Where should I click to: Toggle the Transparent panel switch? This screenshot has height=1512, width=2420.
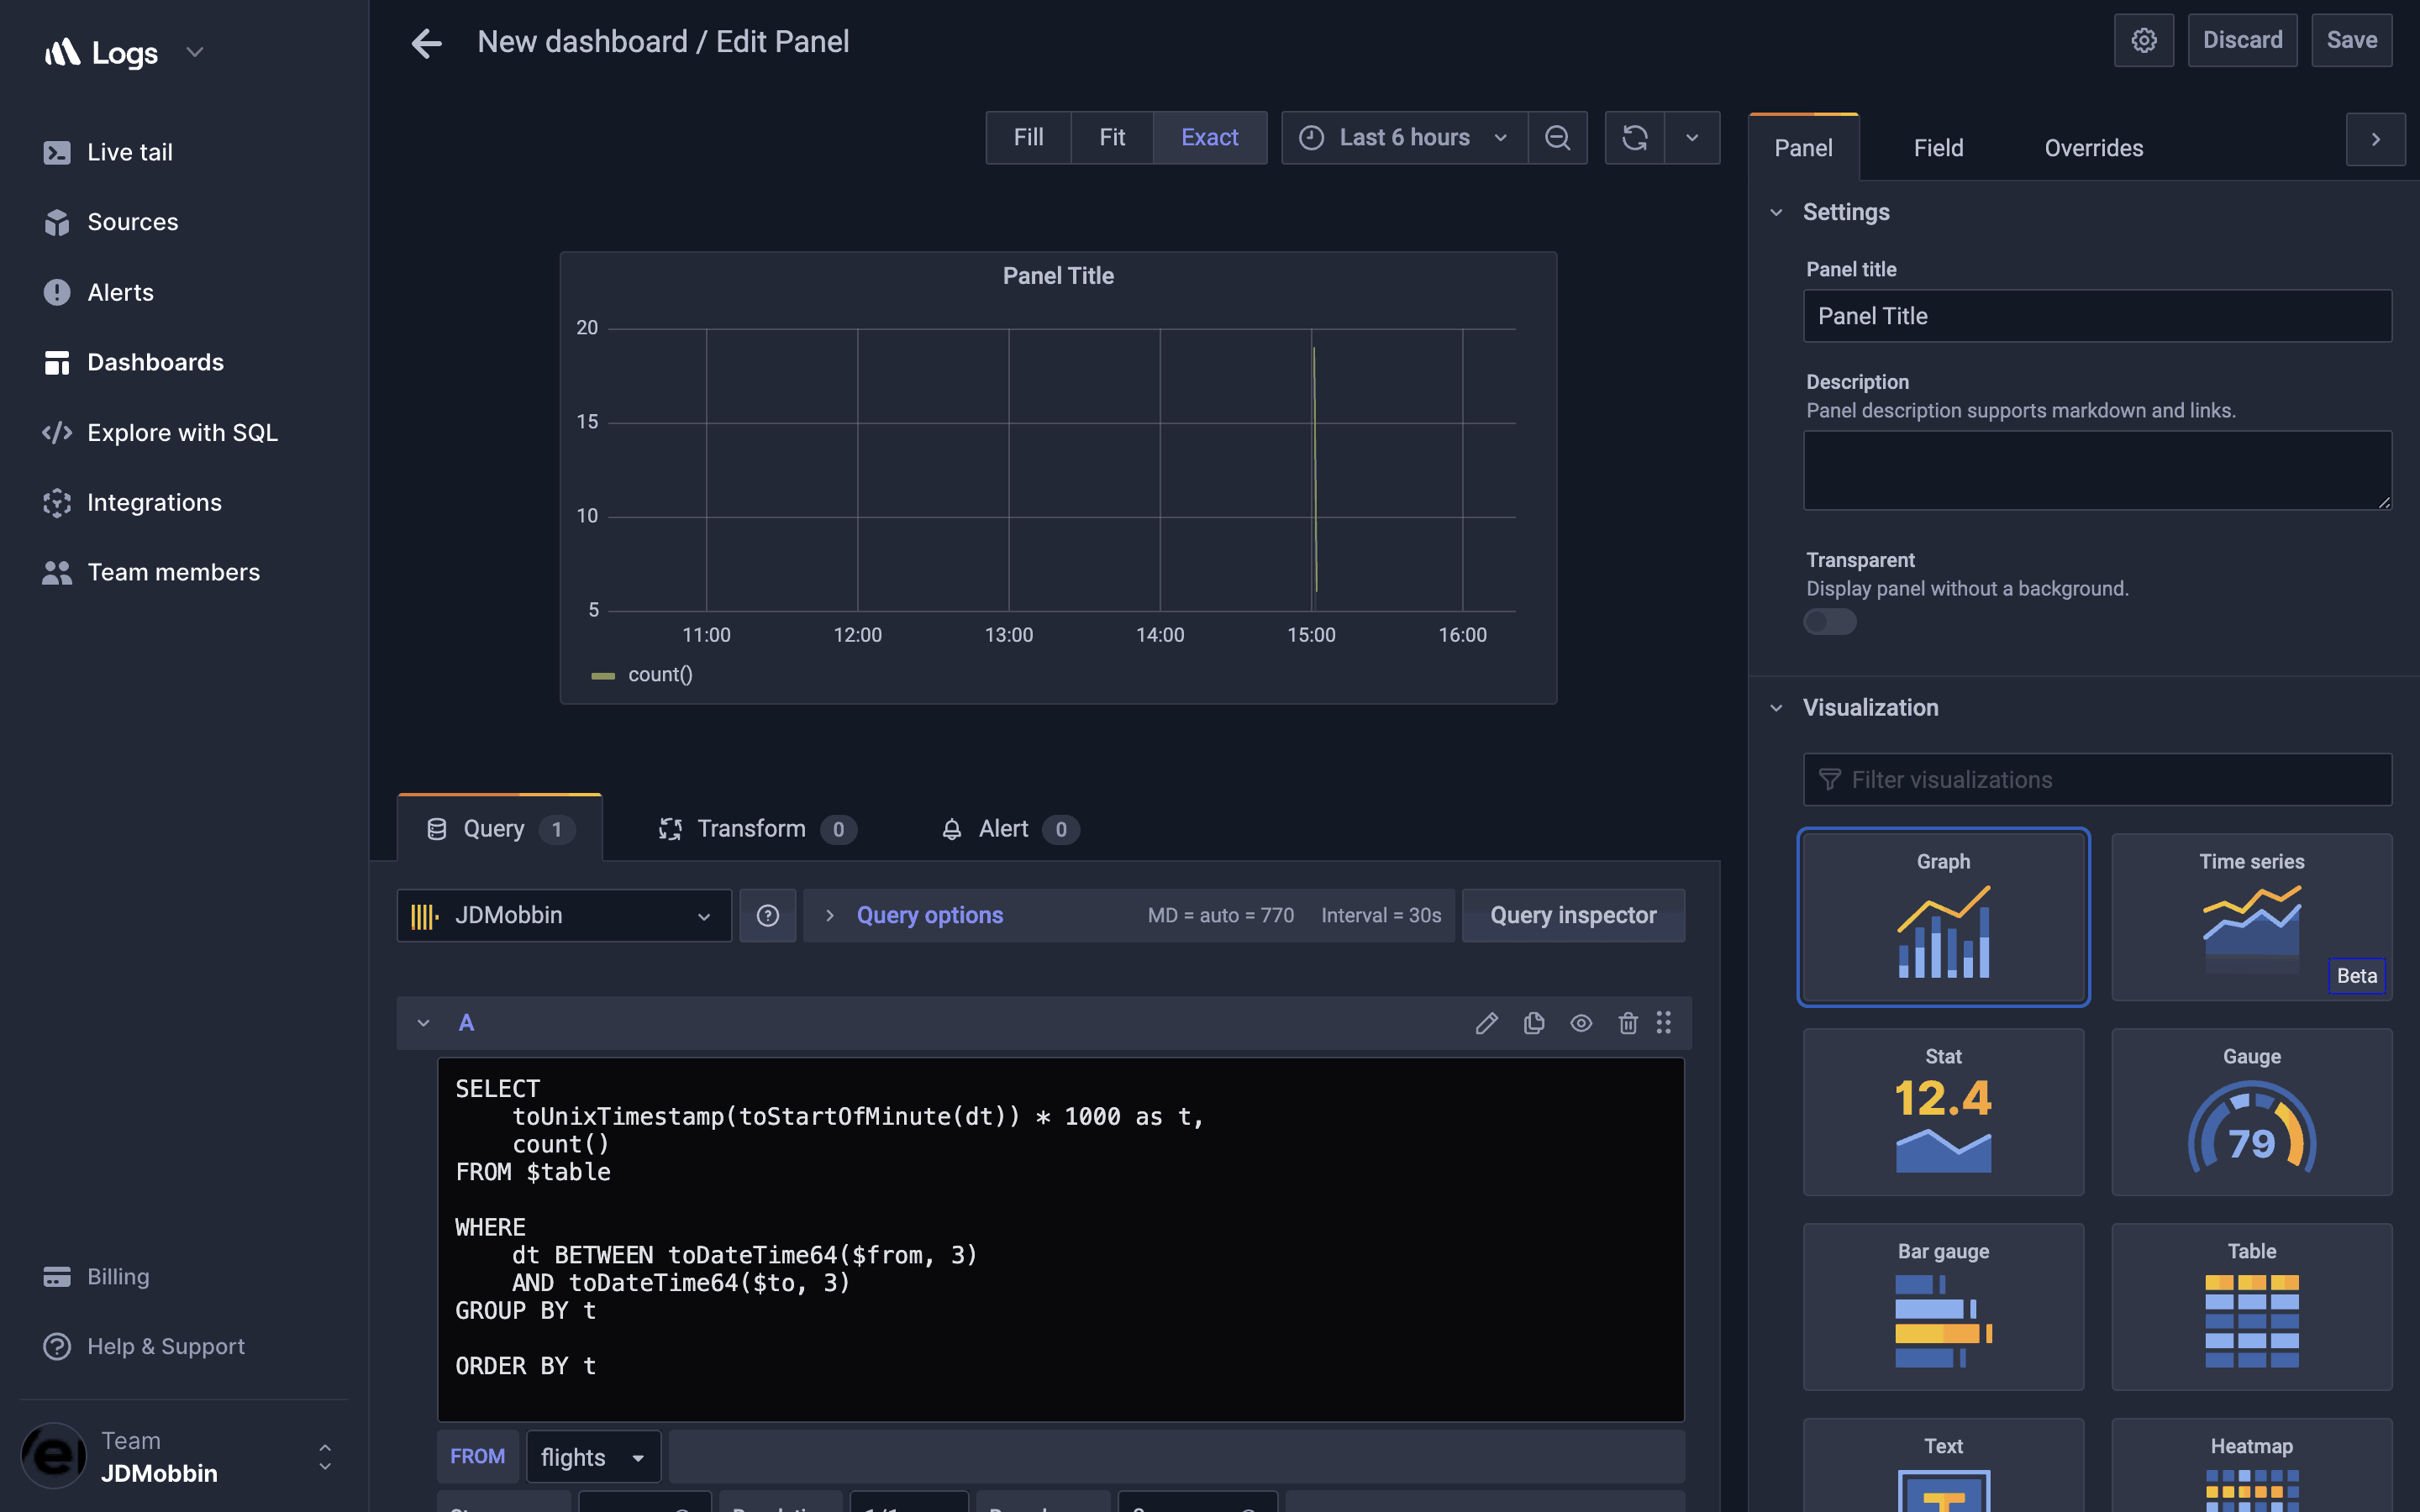(x=1829, y=622)
